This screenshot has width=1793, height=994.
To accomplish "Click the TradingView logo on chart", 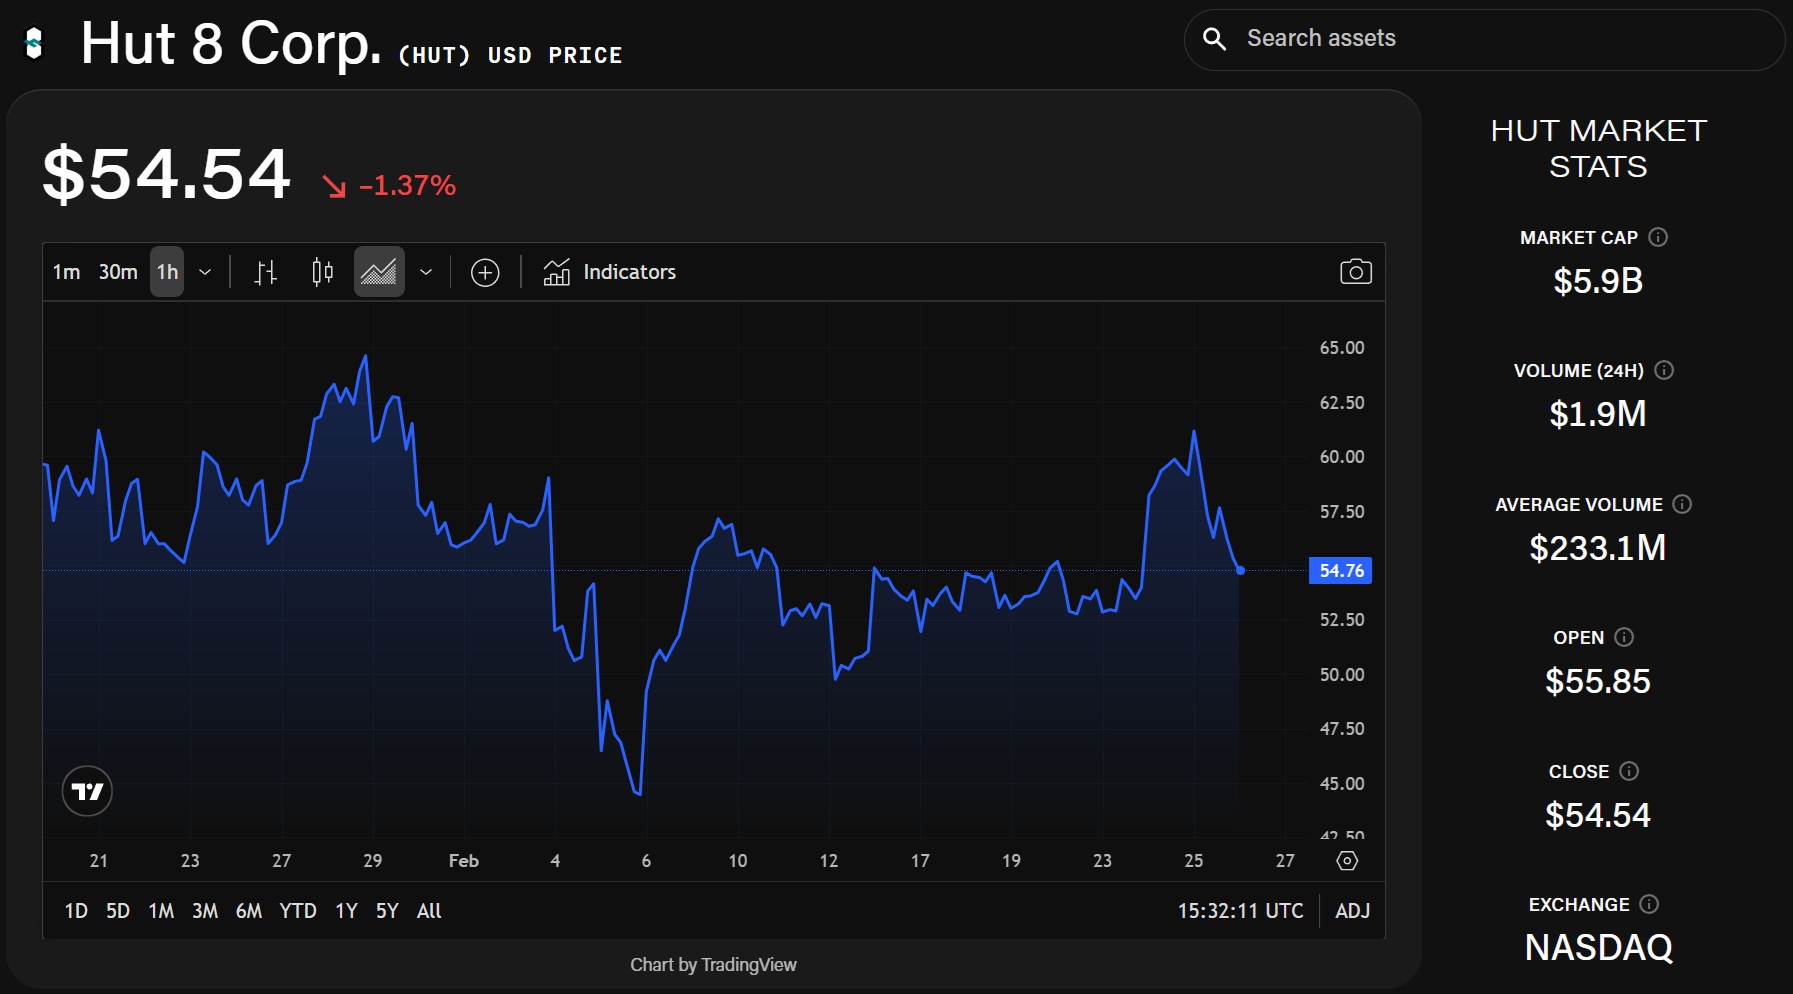I will (87, 791).
